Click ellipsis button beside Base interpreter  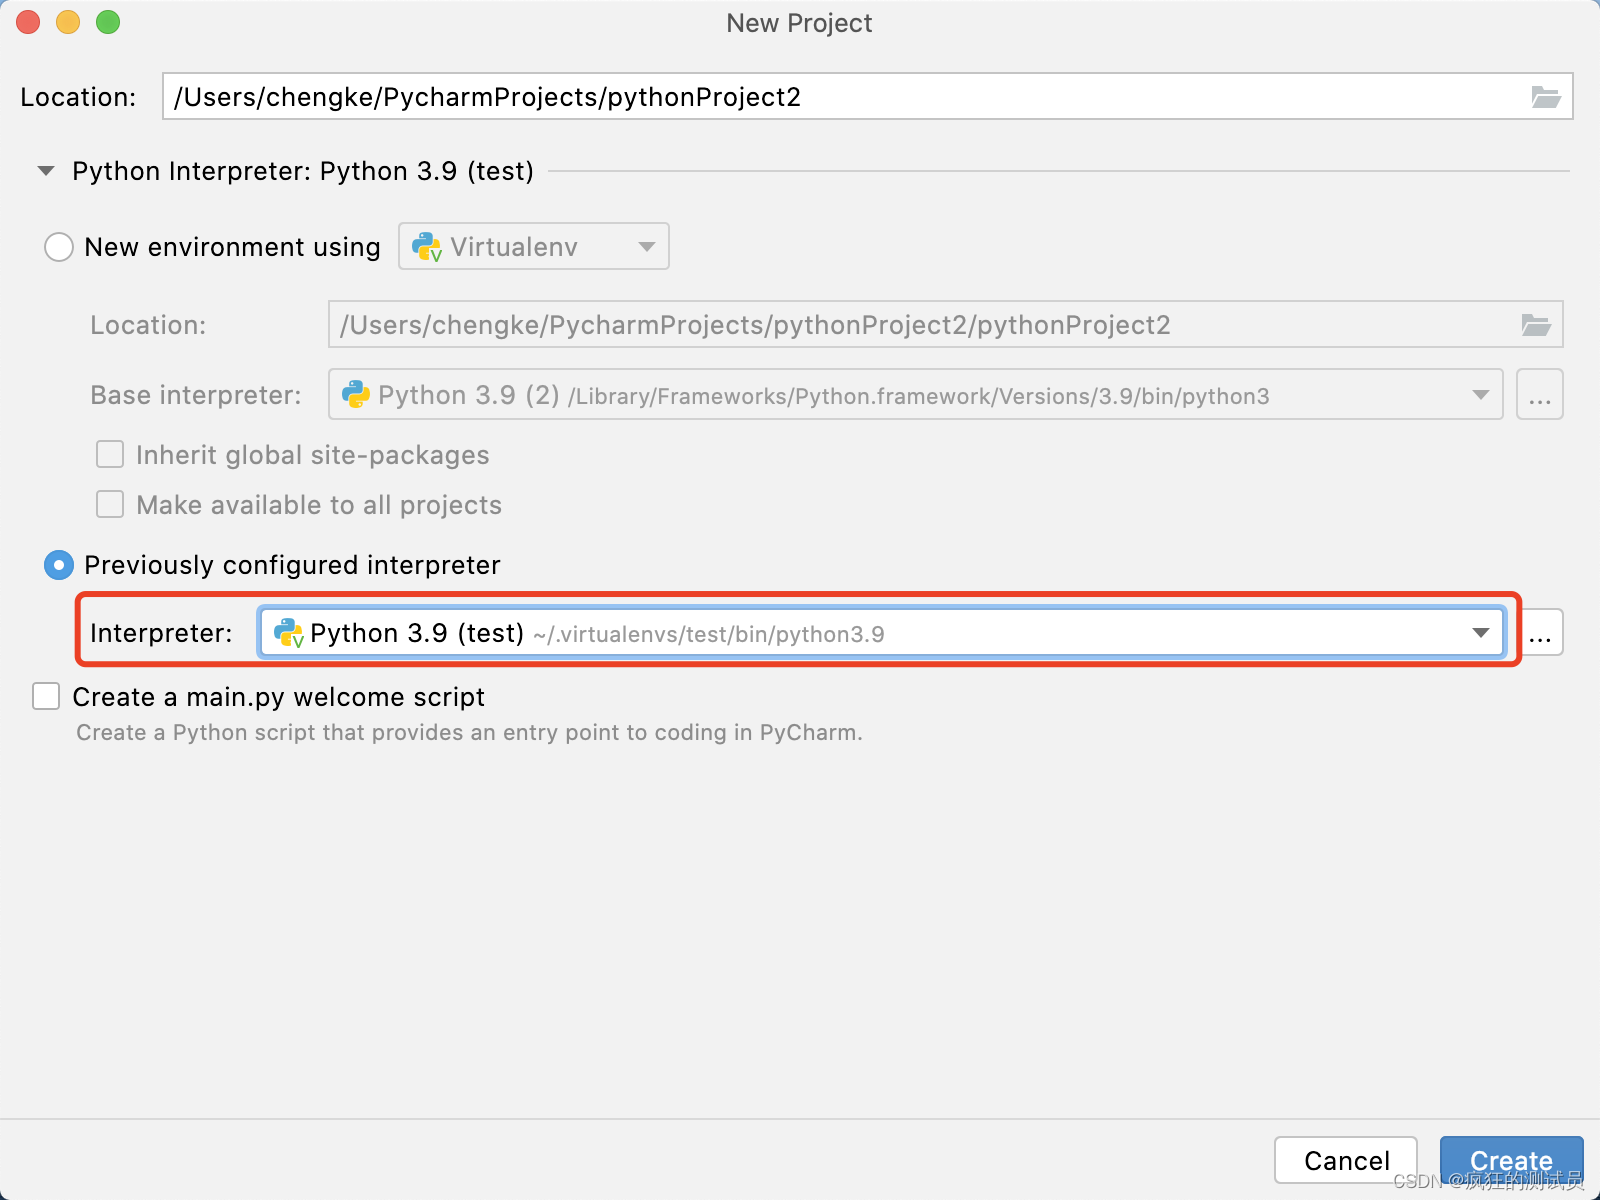[1540, 395]
